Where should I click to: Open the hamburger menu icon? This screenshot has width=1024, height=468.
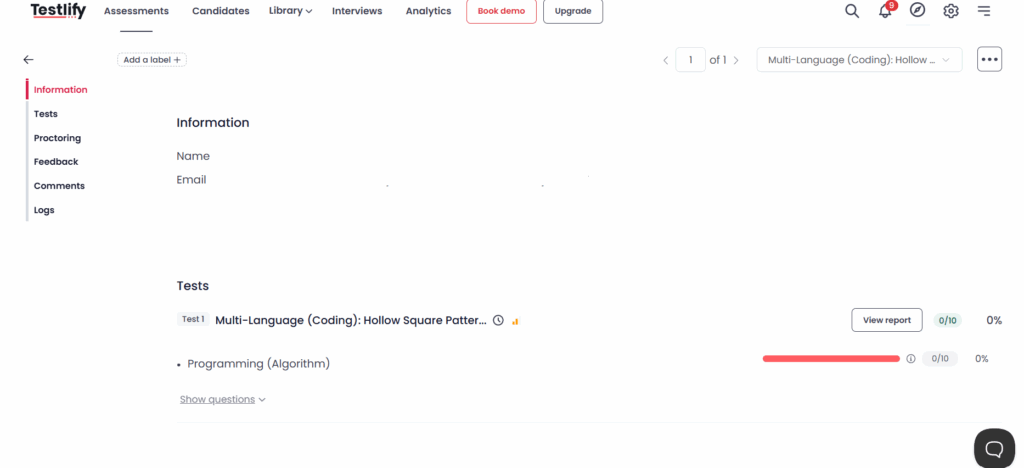[984, 11]
